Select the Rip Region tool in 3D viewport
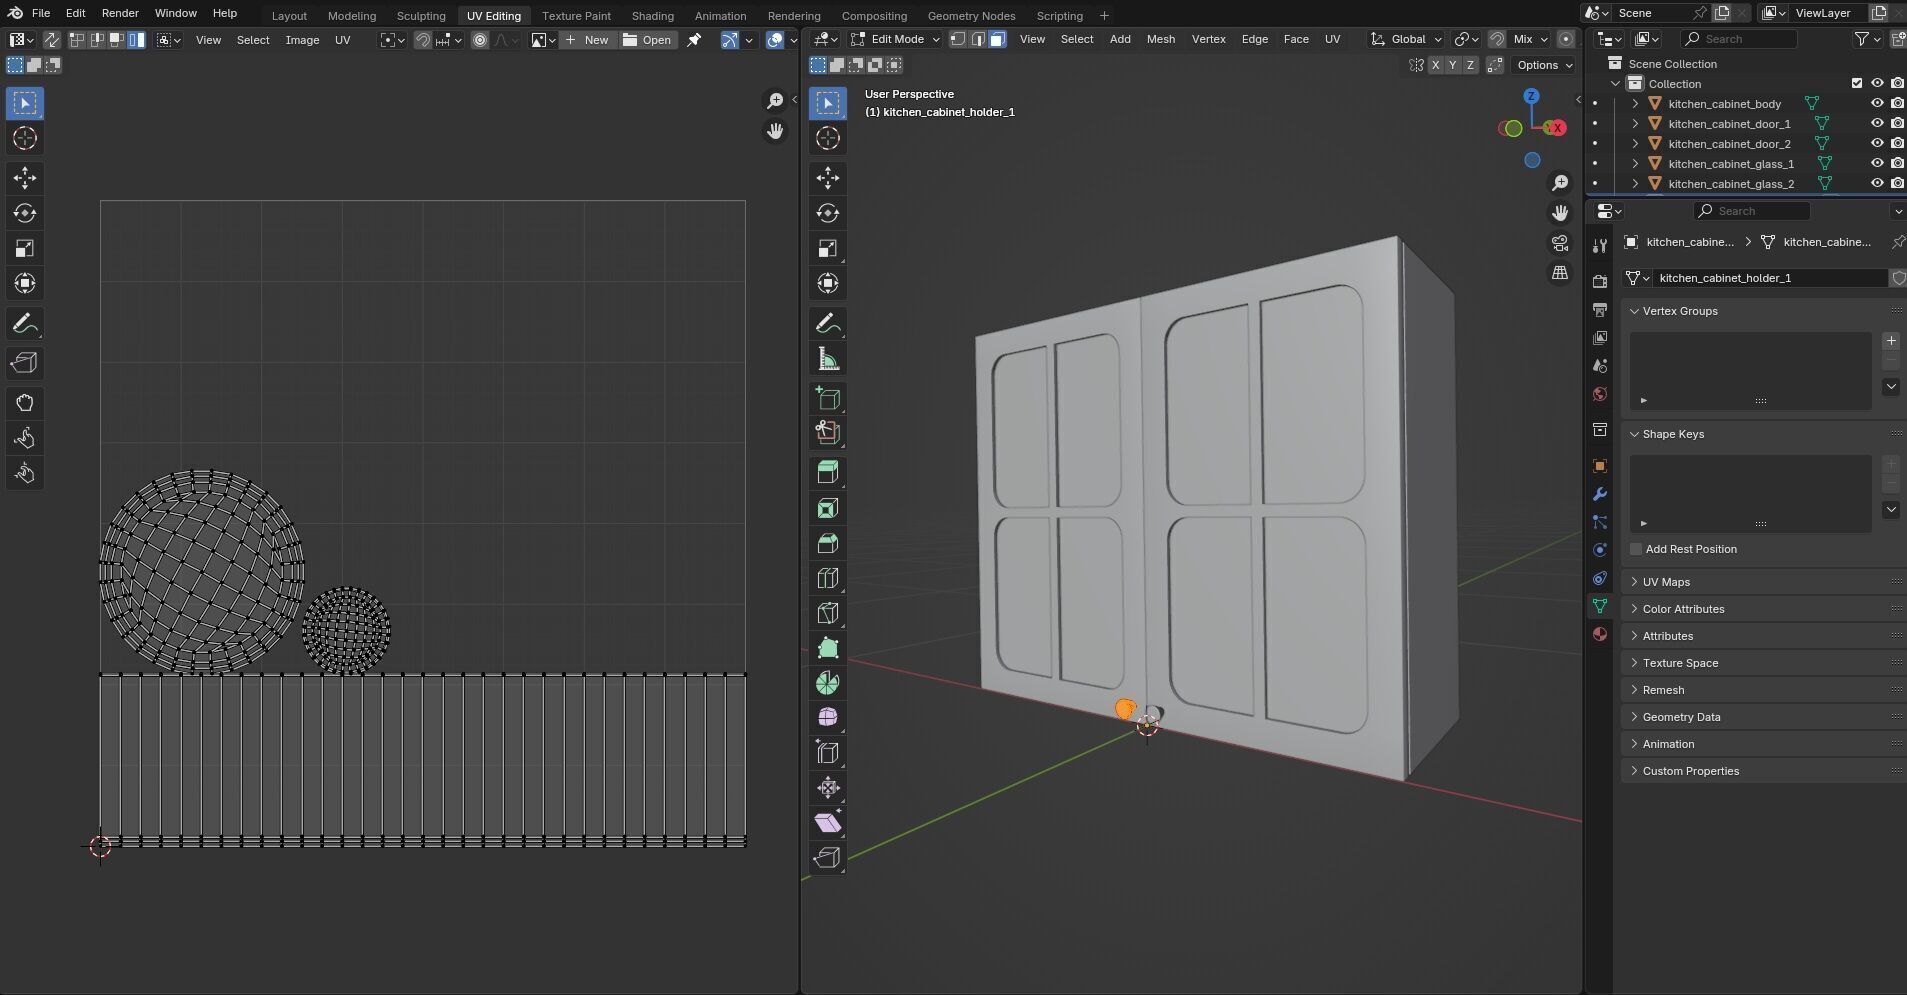The width and height of the screenshot is (1907, 995). (828, 858)
